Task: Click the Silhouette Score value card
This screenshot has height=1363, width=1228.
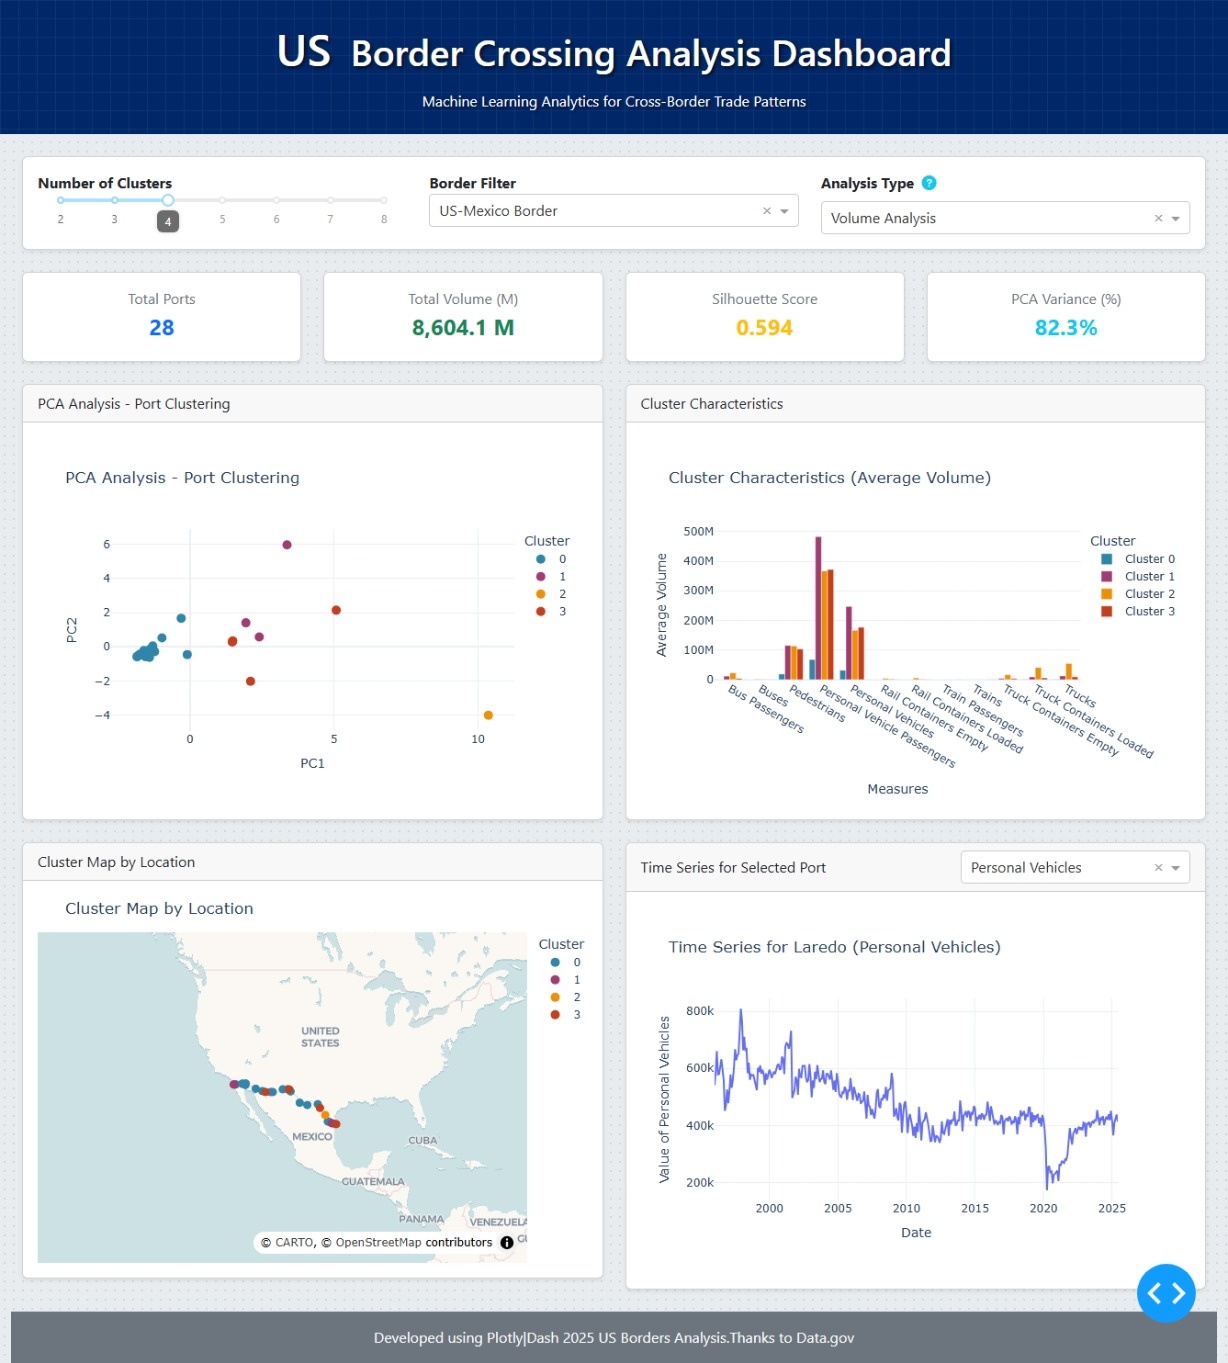Action: pos(765,317)
